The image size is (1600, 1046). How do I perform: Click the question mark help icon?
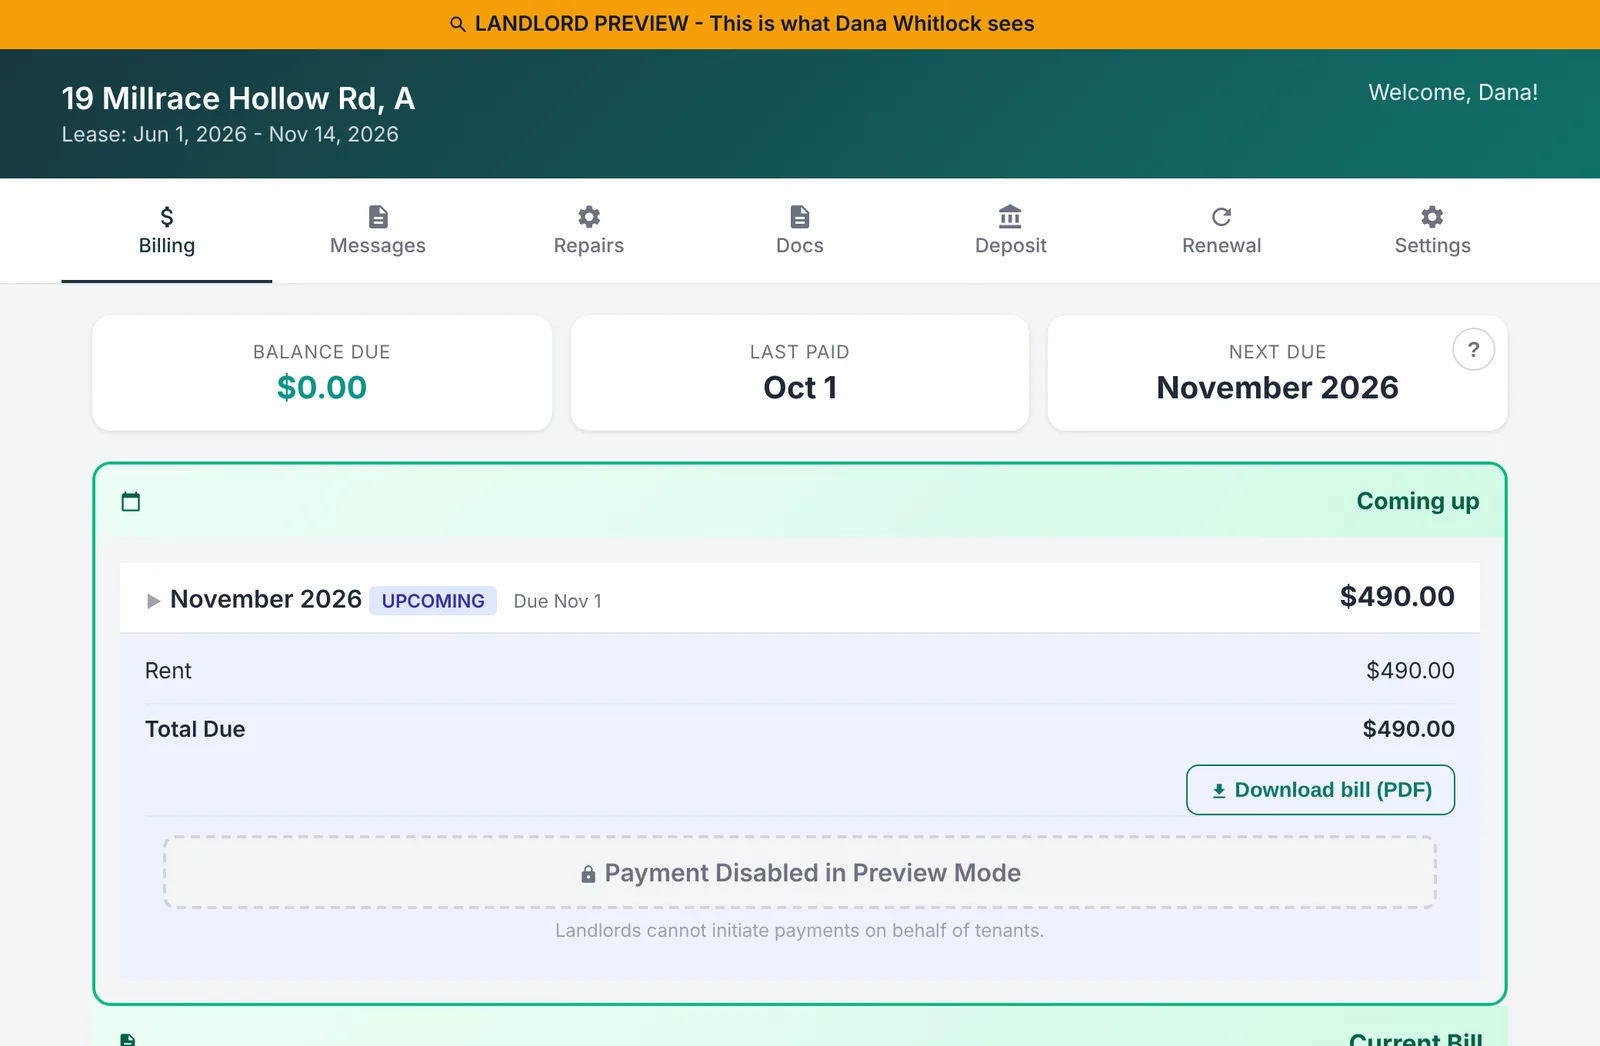(x=1473, y=350)
